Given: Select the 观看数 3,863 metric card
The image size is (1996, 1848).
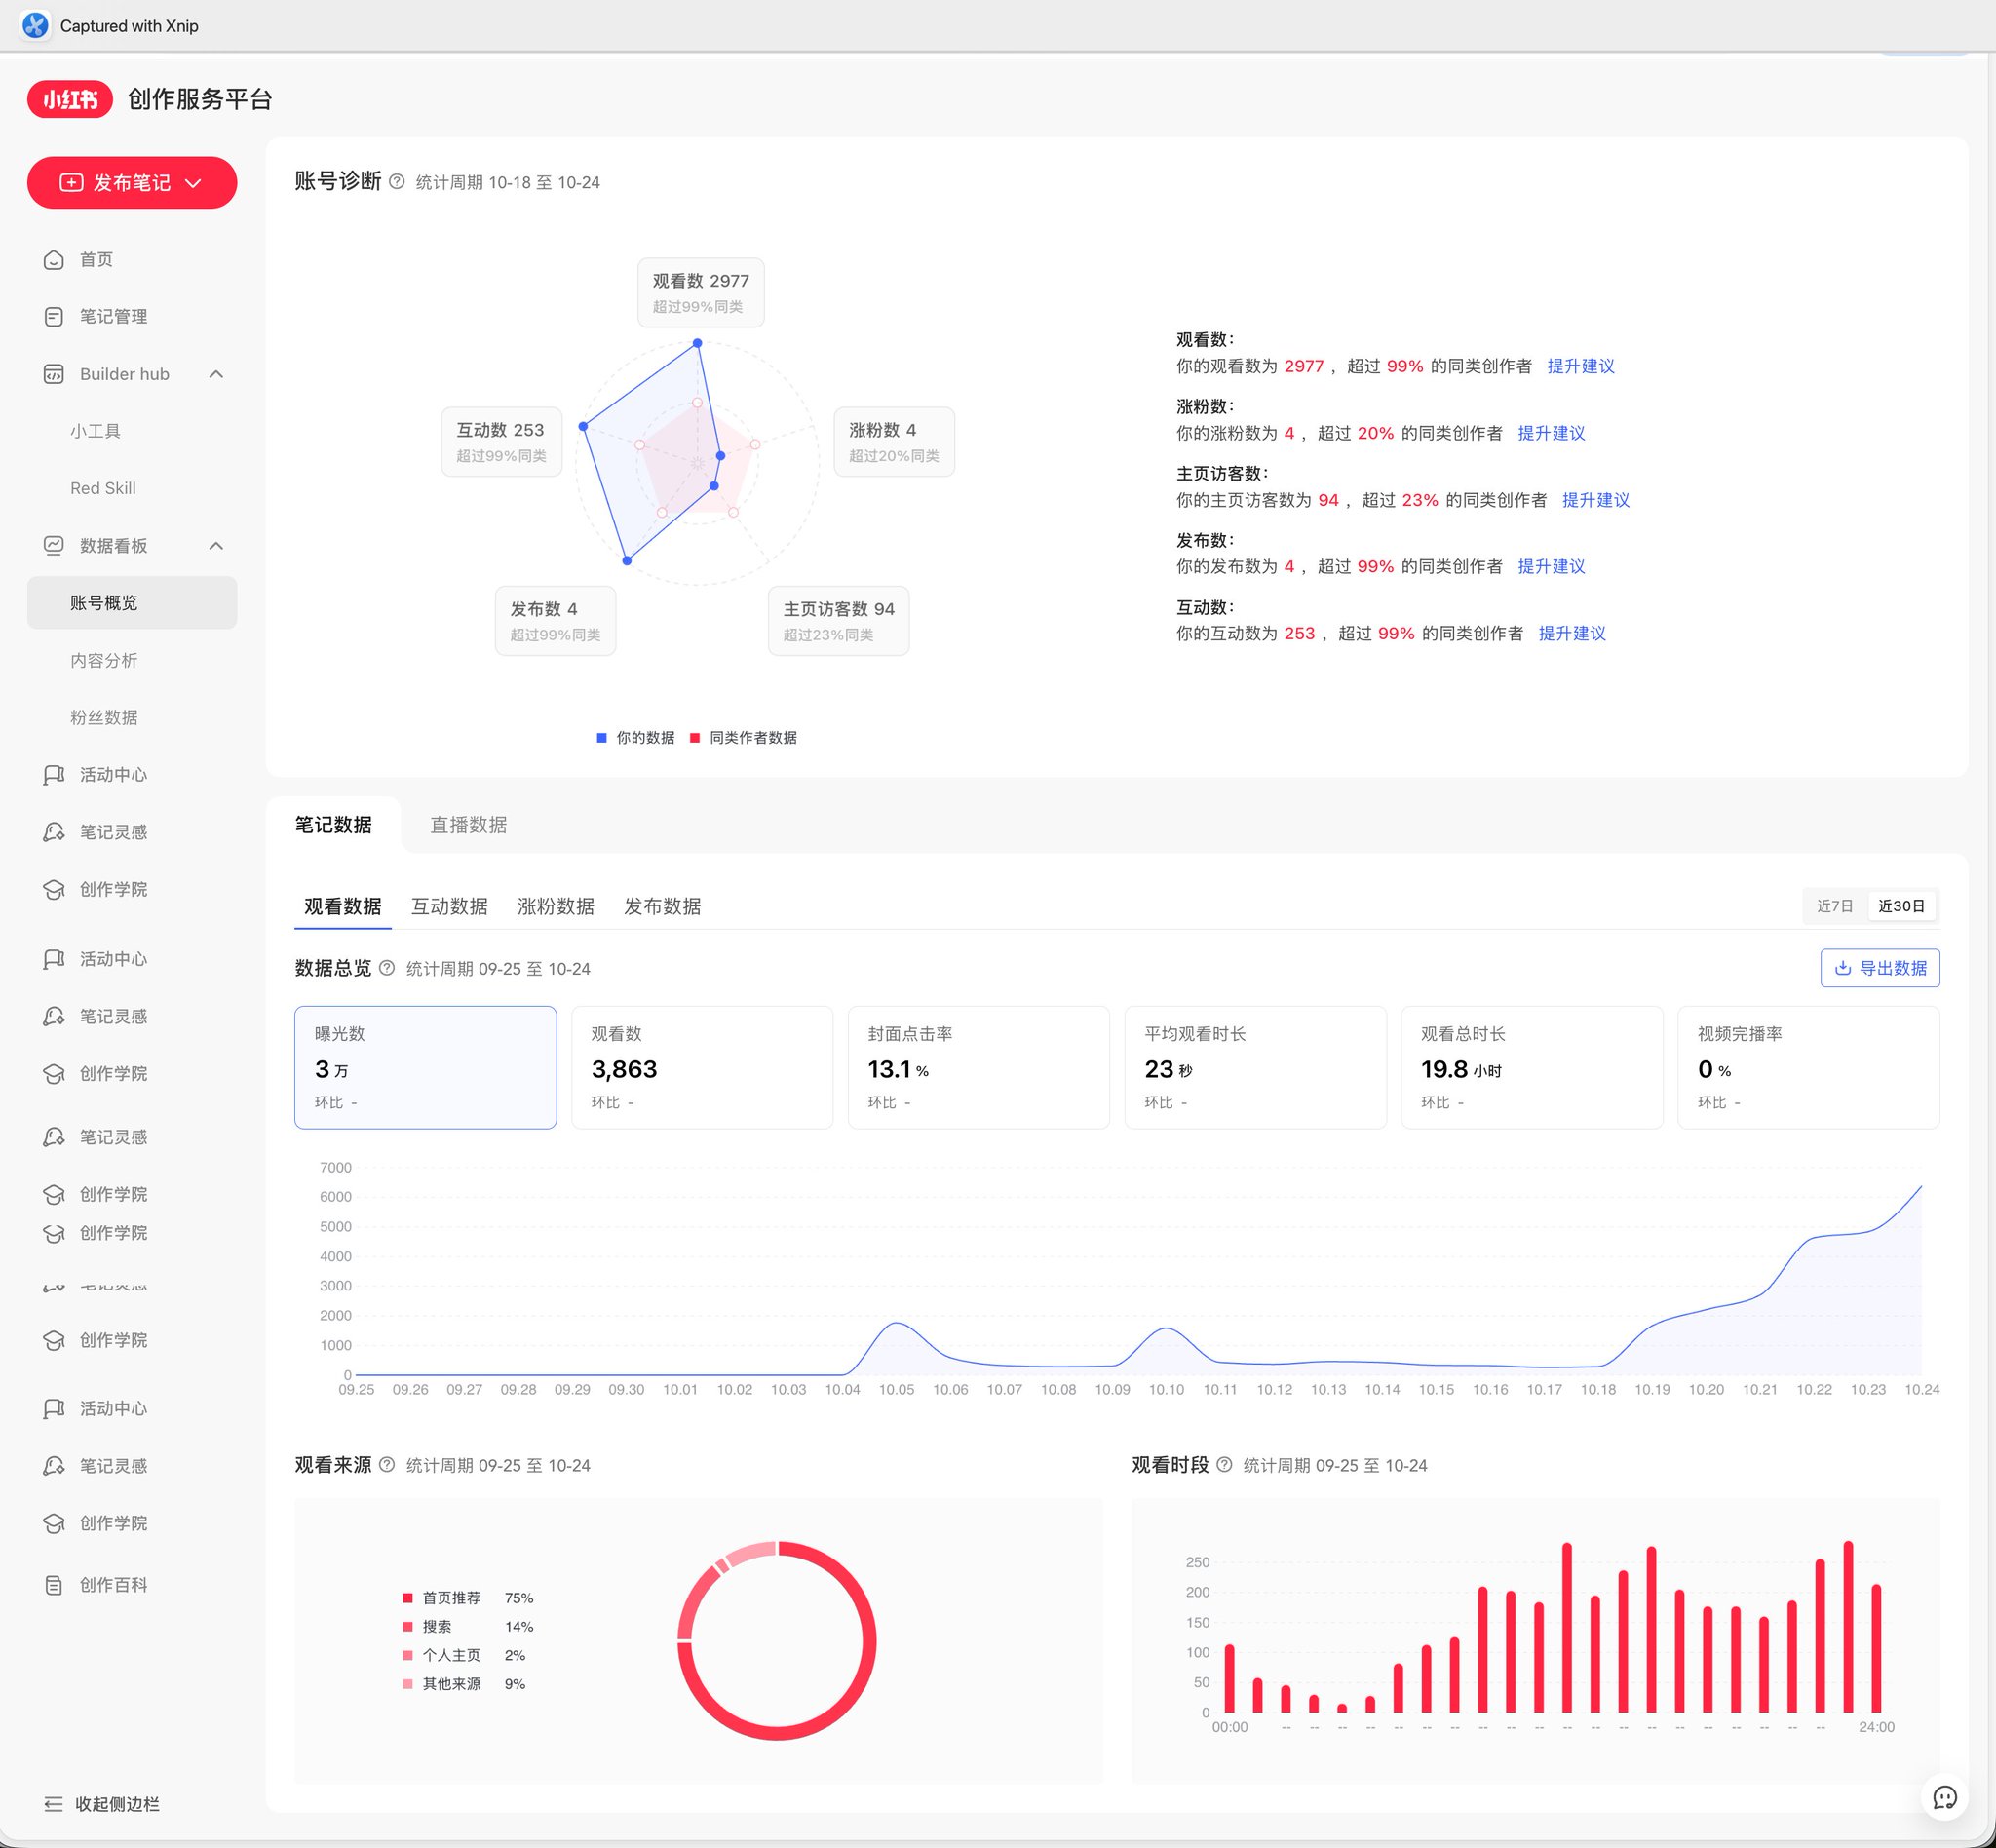Looking at the screenshot, I should 702,1067.
